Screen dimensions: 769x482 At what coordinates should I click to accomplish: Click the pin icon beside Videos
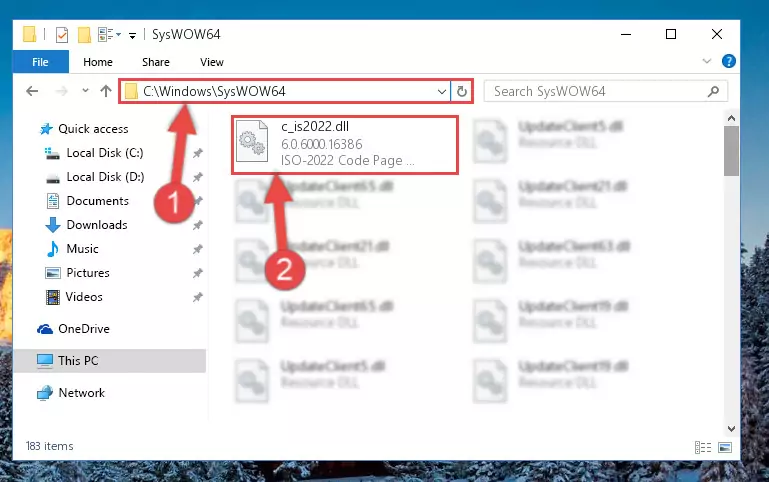pos(198,297)
